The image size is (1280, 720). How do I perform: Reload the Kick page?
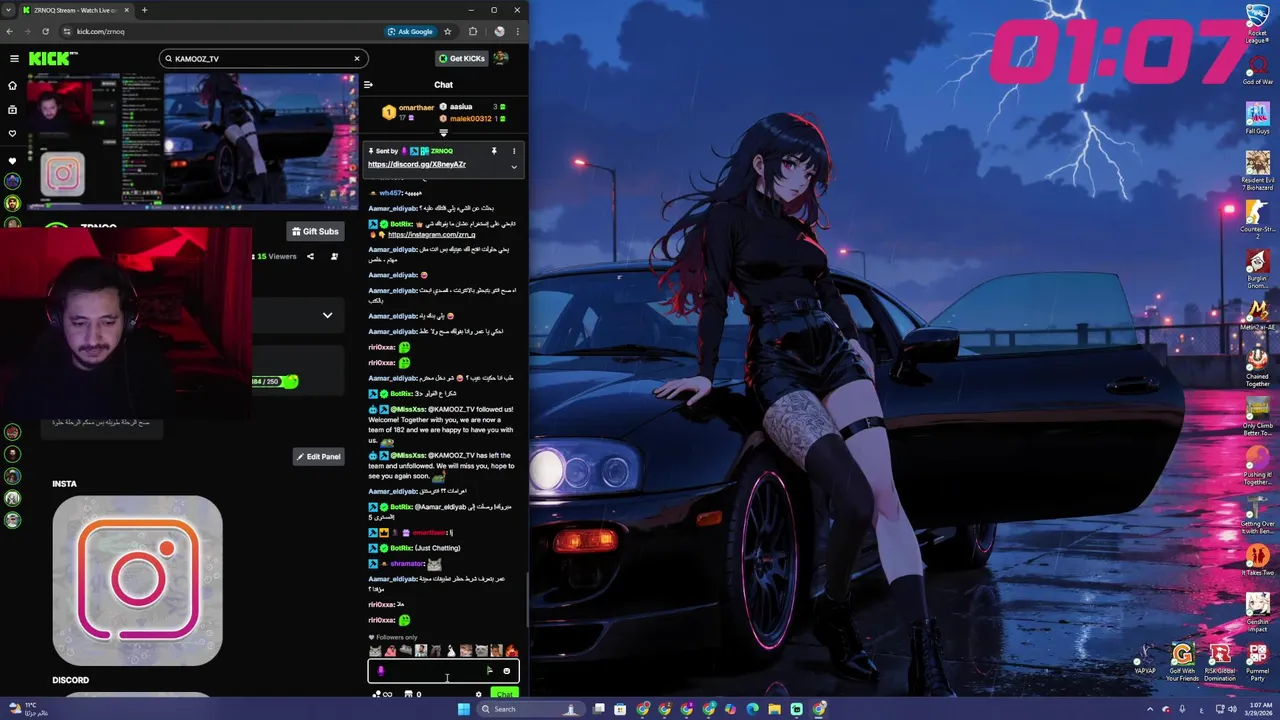point(45,31)
